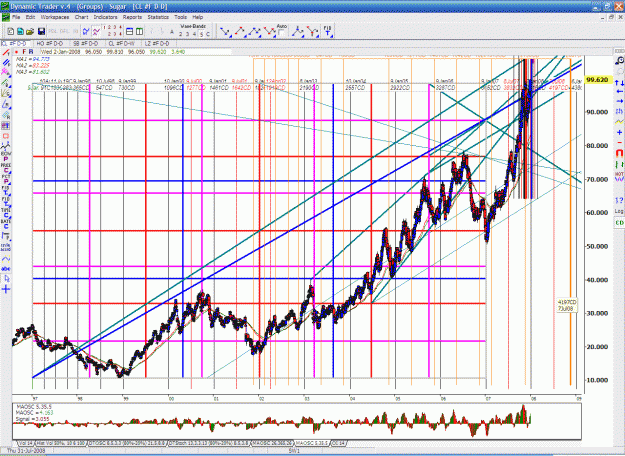Click the yellow 99.620 price label
Viewport: 625px width, 456px height.
597,80
